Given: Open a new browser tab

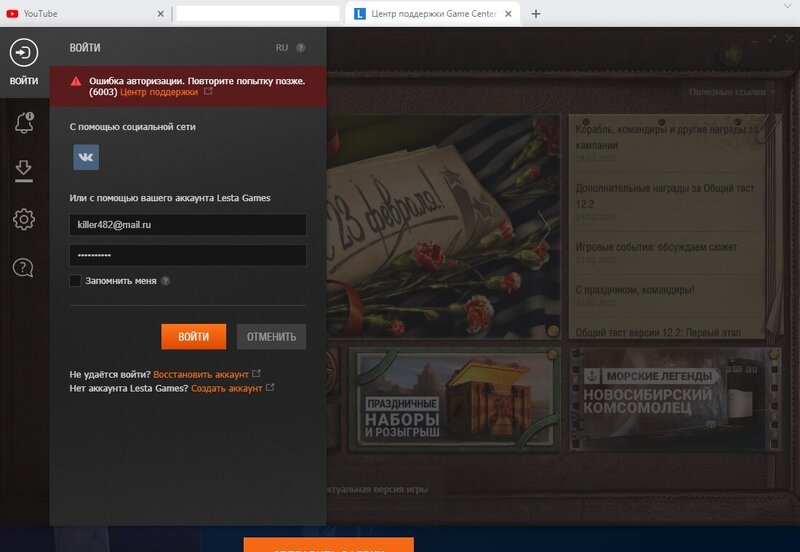Looking at the screenshot, I should click(x=536, y=14).
